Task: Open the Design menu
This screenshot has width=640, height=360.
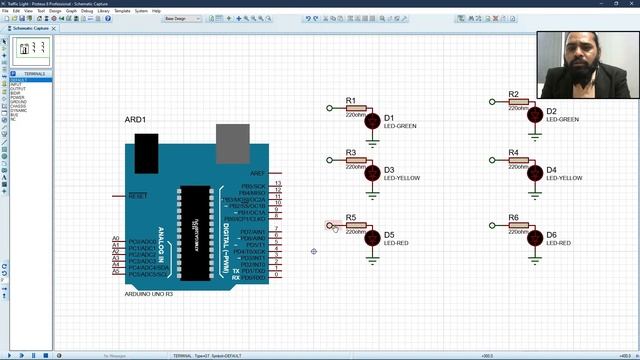Action: click(55, 11)
